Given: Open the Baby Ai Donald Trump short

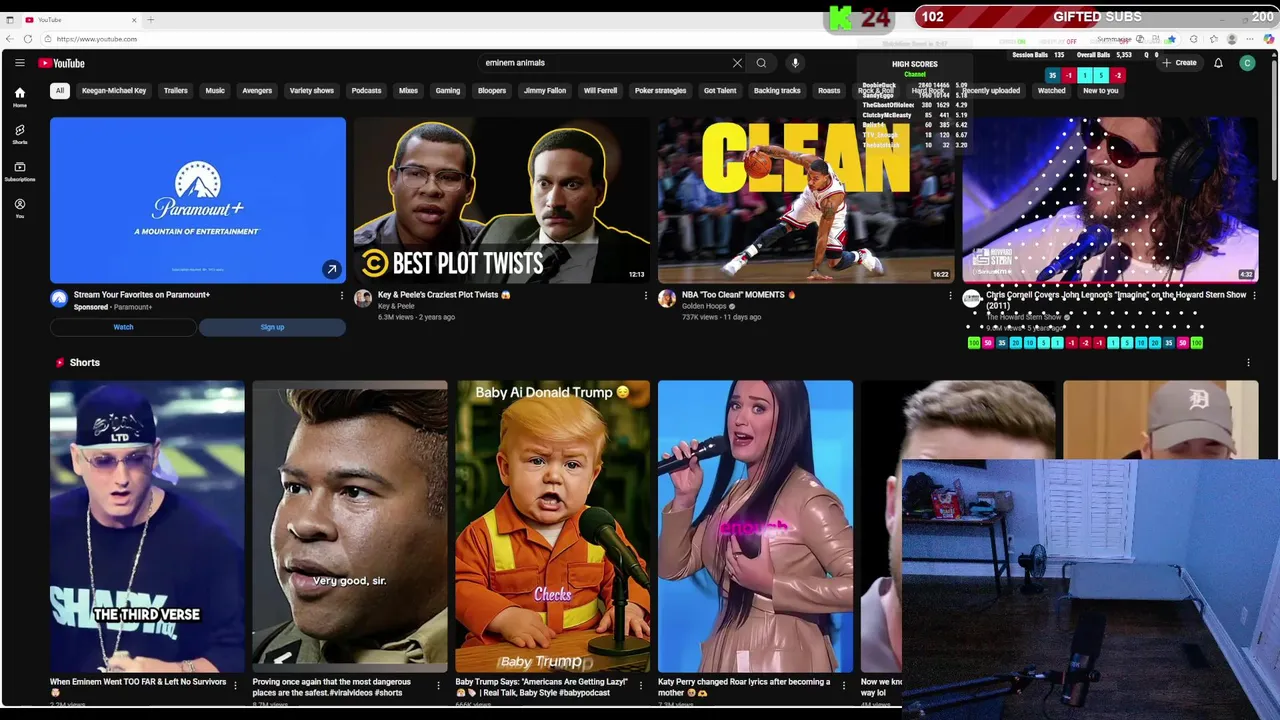Looking at the screenshot, I should pos(552,526).
